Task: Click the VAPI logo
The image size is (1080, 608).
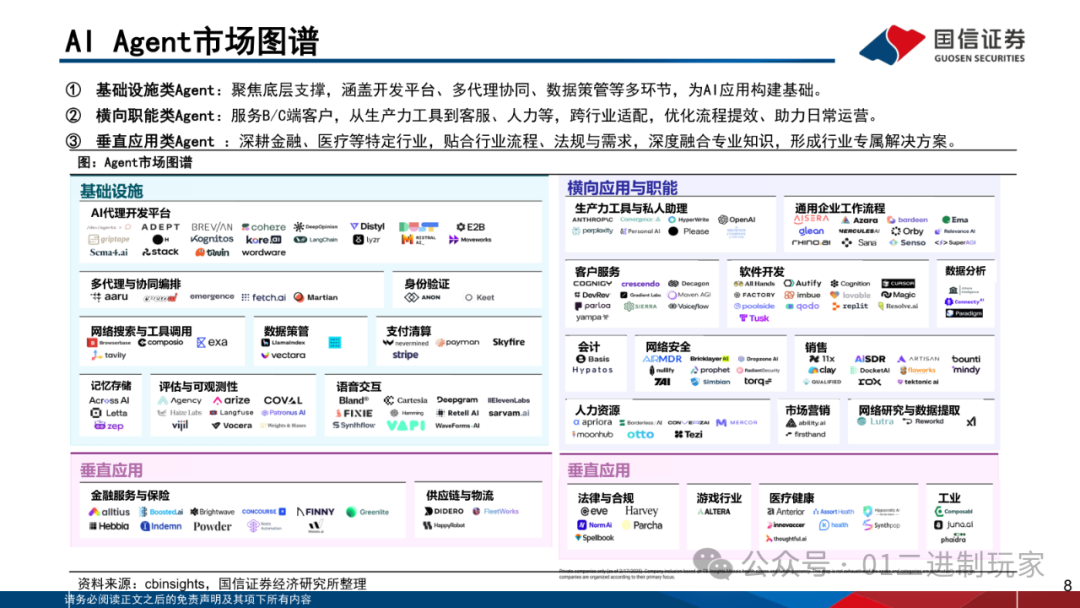Action: tap(405, 426)
